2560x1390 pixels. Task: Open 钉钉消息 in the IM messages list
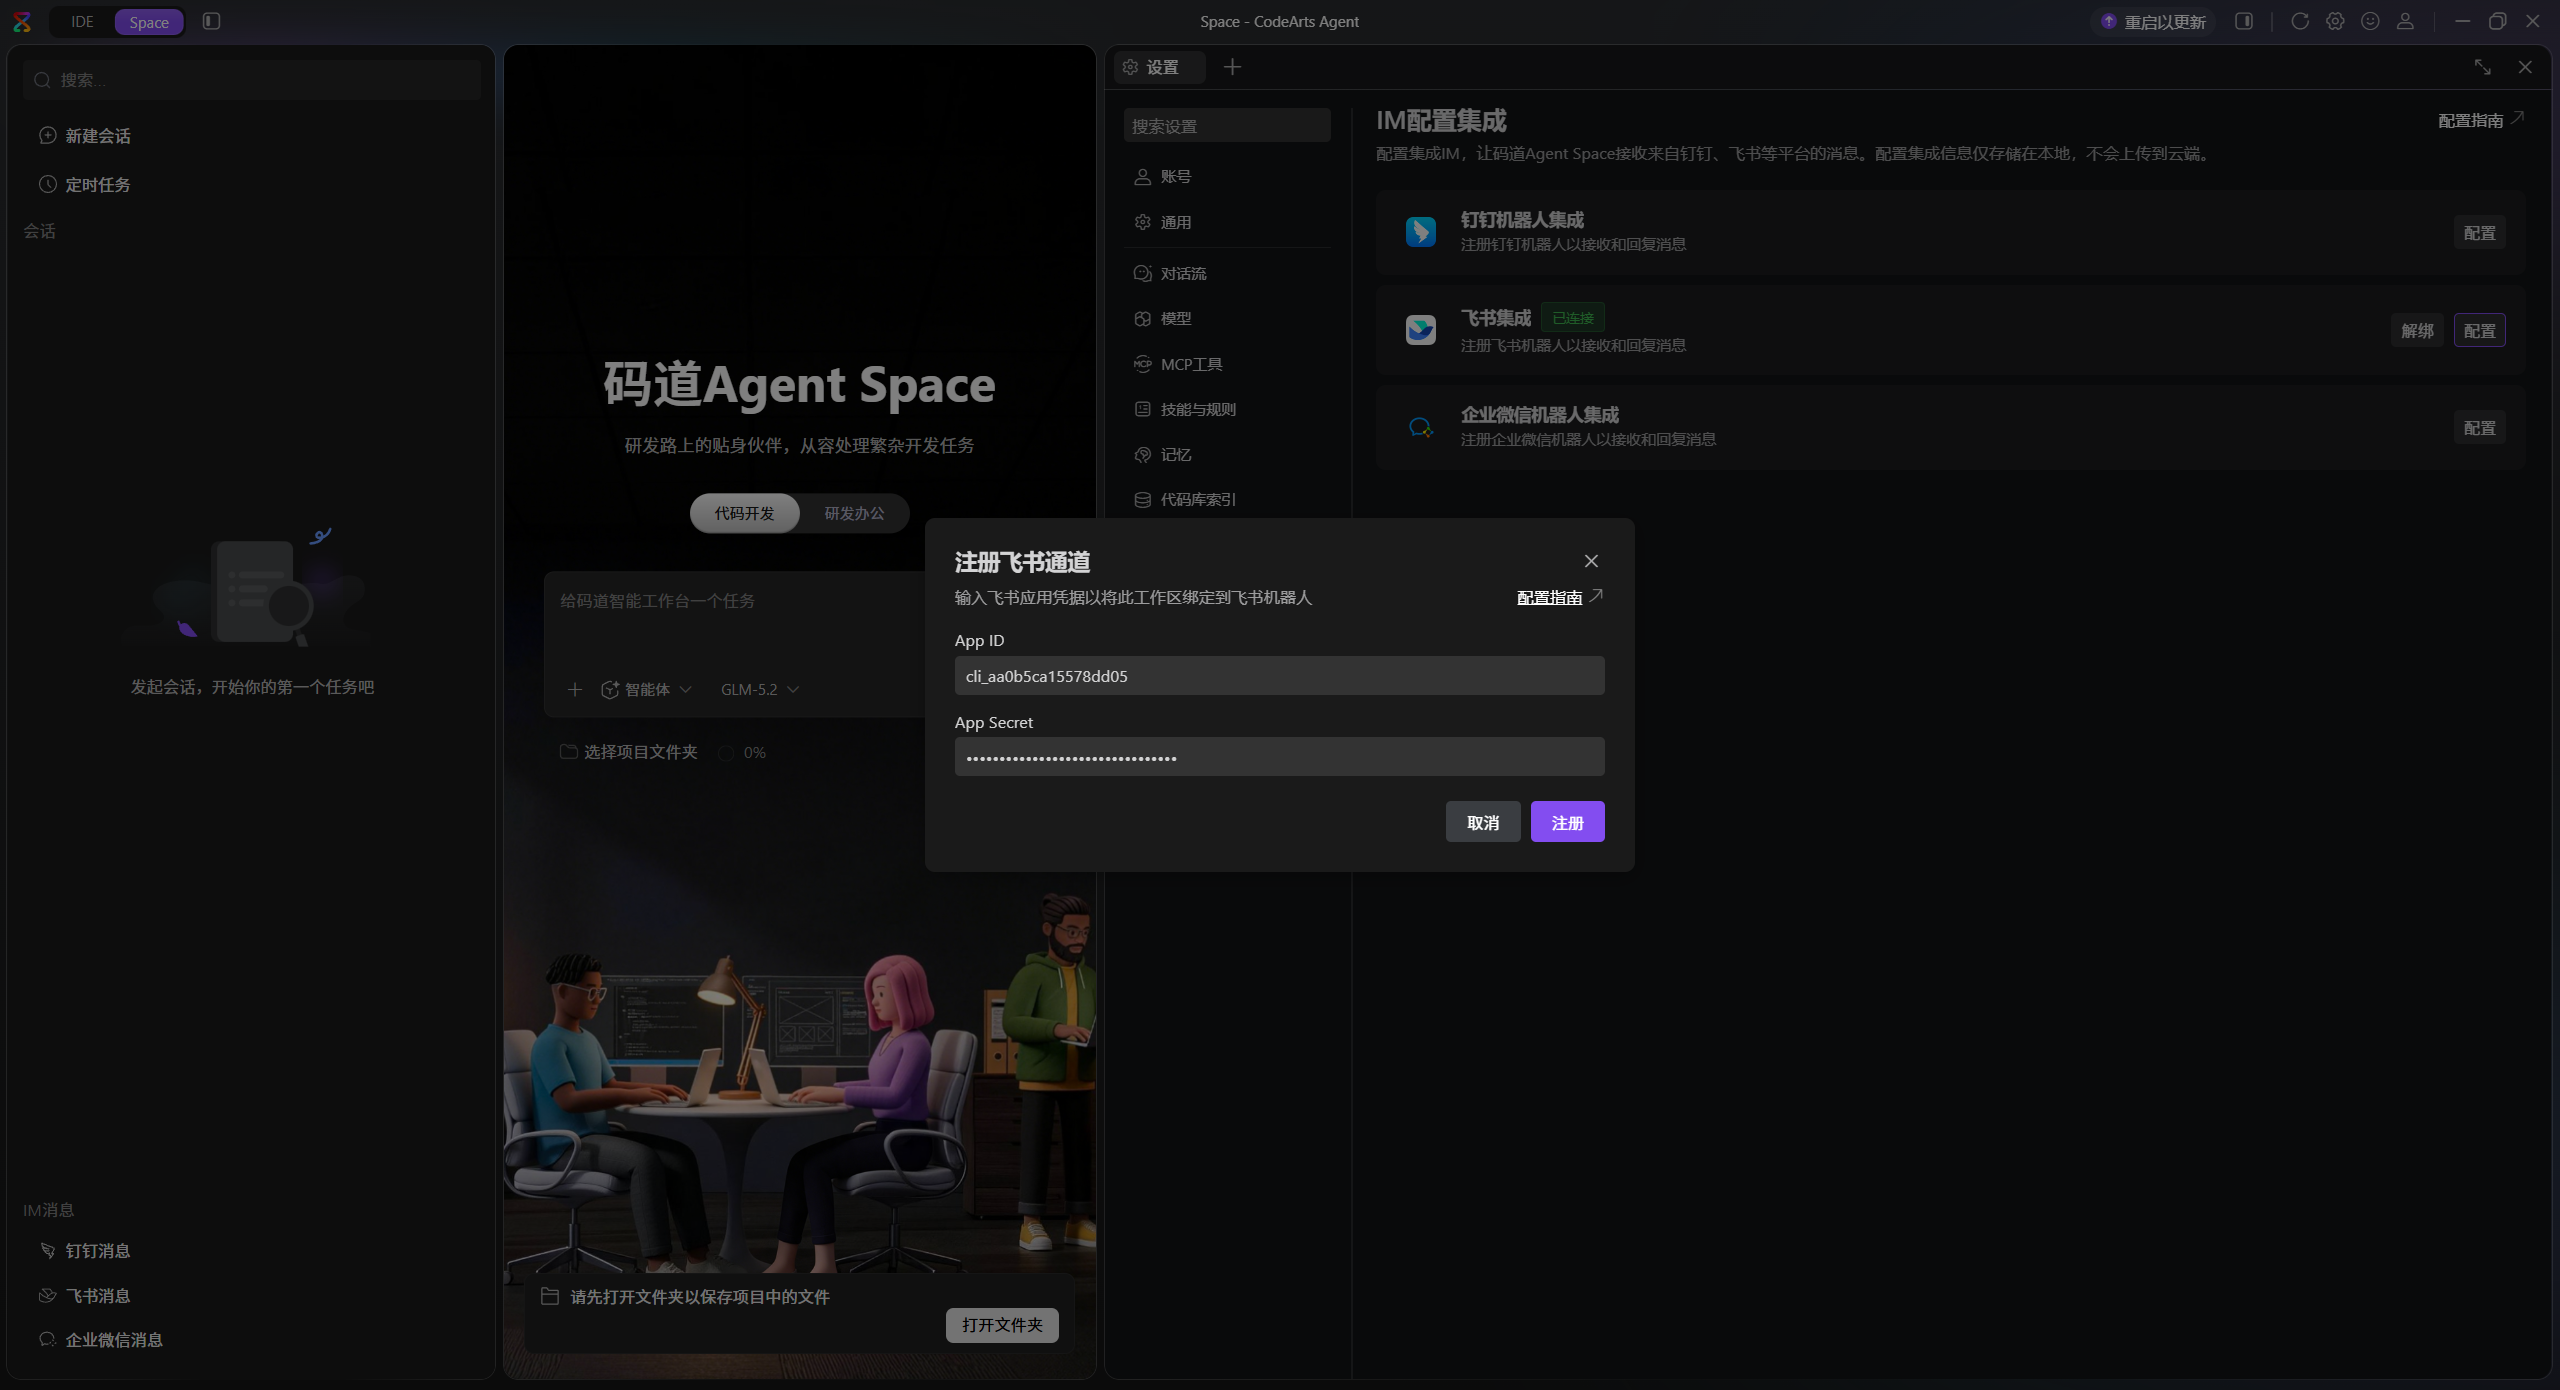click(252, 1251)
